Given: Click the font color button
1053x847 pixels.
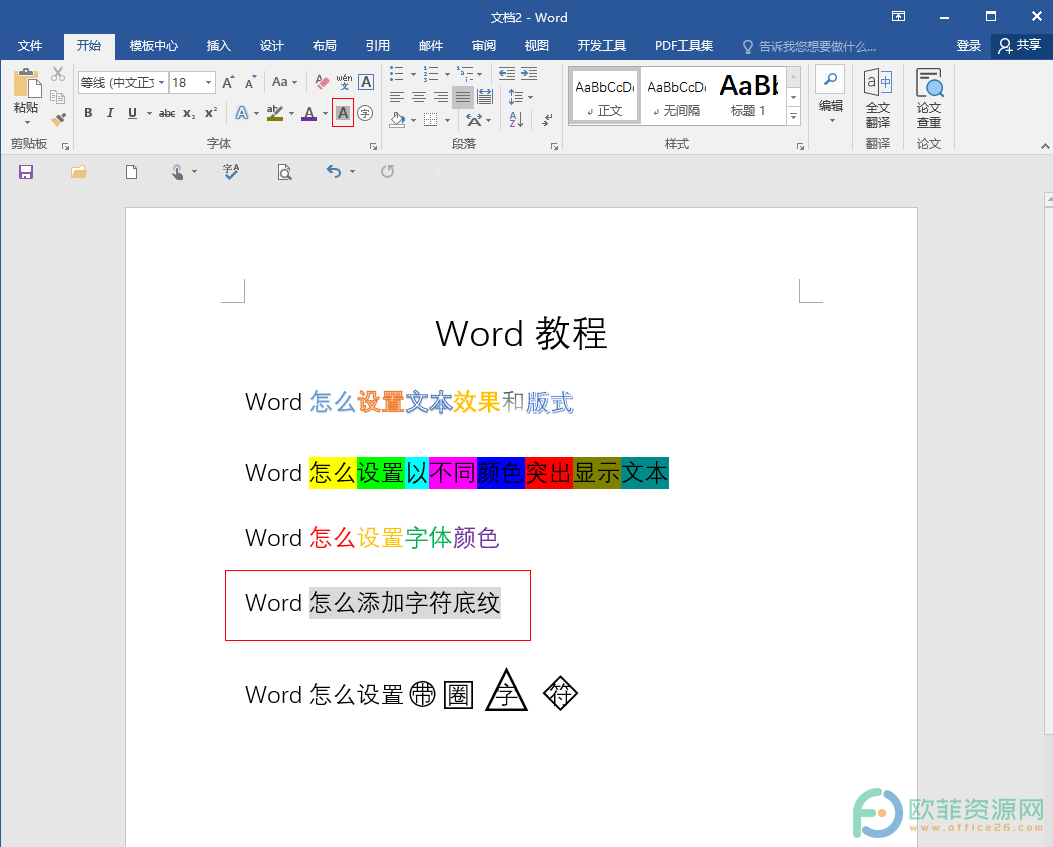Looking at the screenshot, I should click(309, 113).
